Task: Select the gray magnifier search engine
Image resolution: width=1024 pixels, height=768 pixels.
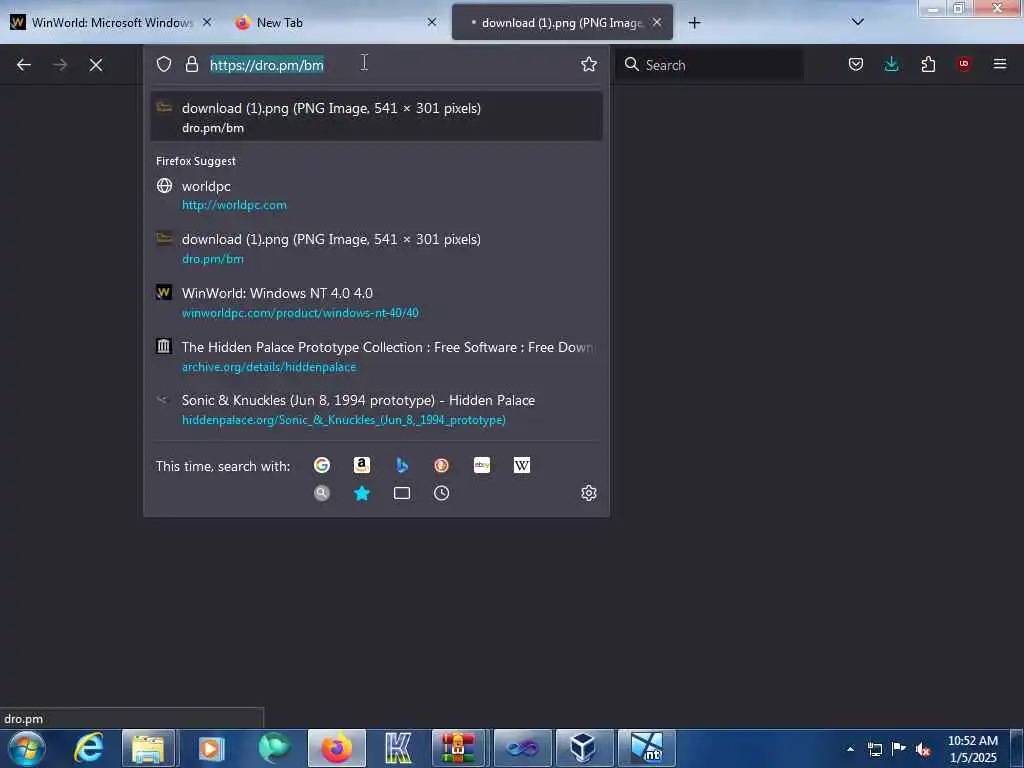Action: coord(322,493)
